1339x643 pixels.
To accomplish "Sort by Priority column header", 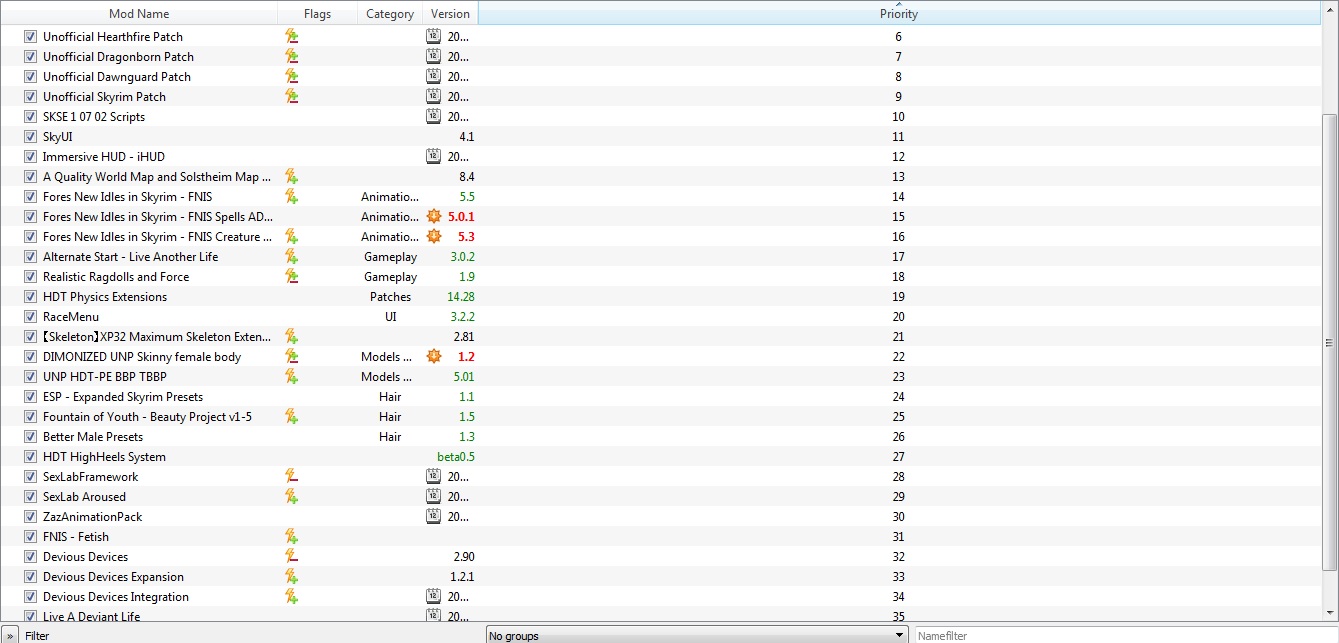I will click(899, 14).
